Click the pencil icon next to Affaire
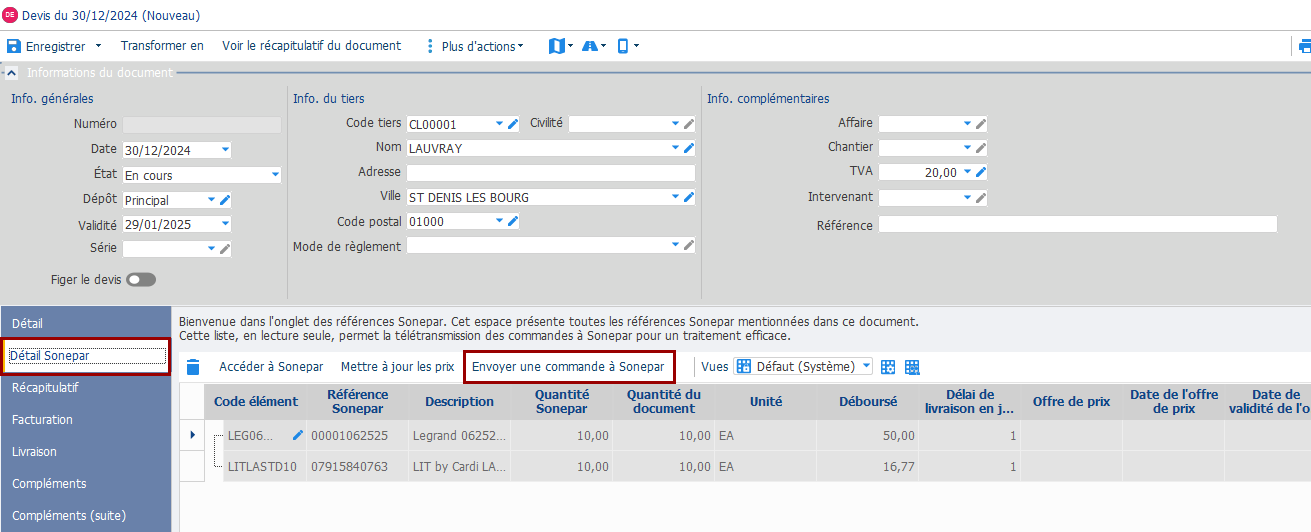Image resolution: width=1311 pixels, height=532 pixels. [981, 124]
